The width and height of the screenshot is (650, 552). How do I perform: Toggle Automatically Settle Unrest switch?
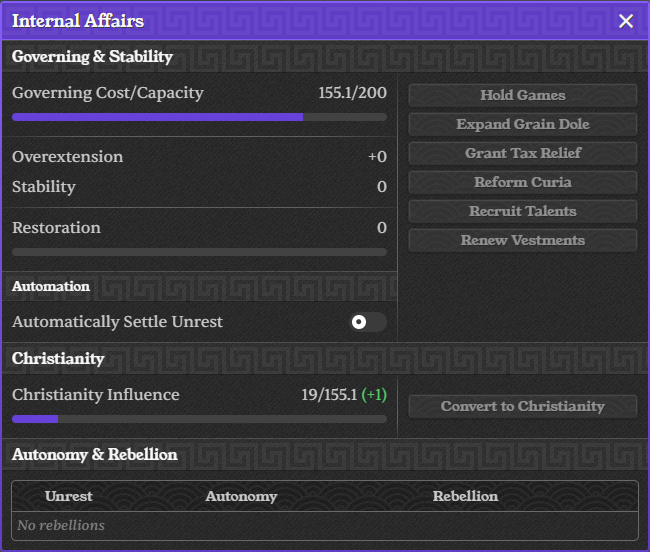tap(369, 322)
